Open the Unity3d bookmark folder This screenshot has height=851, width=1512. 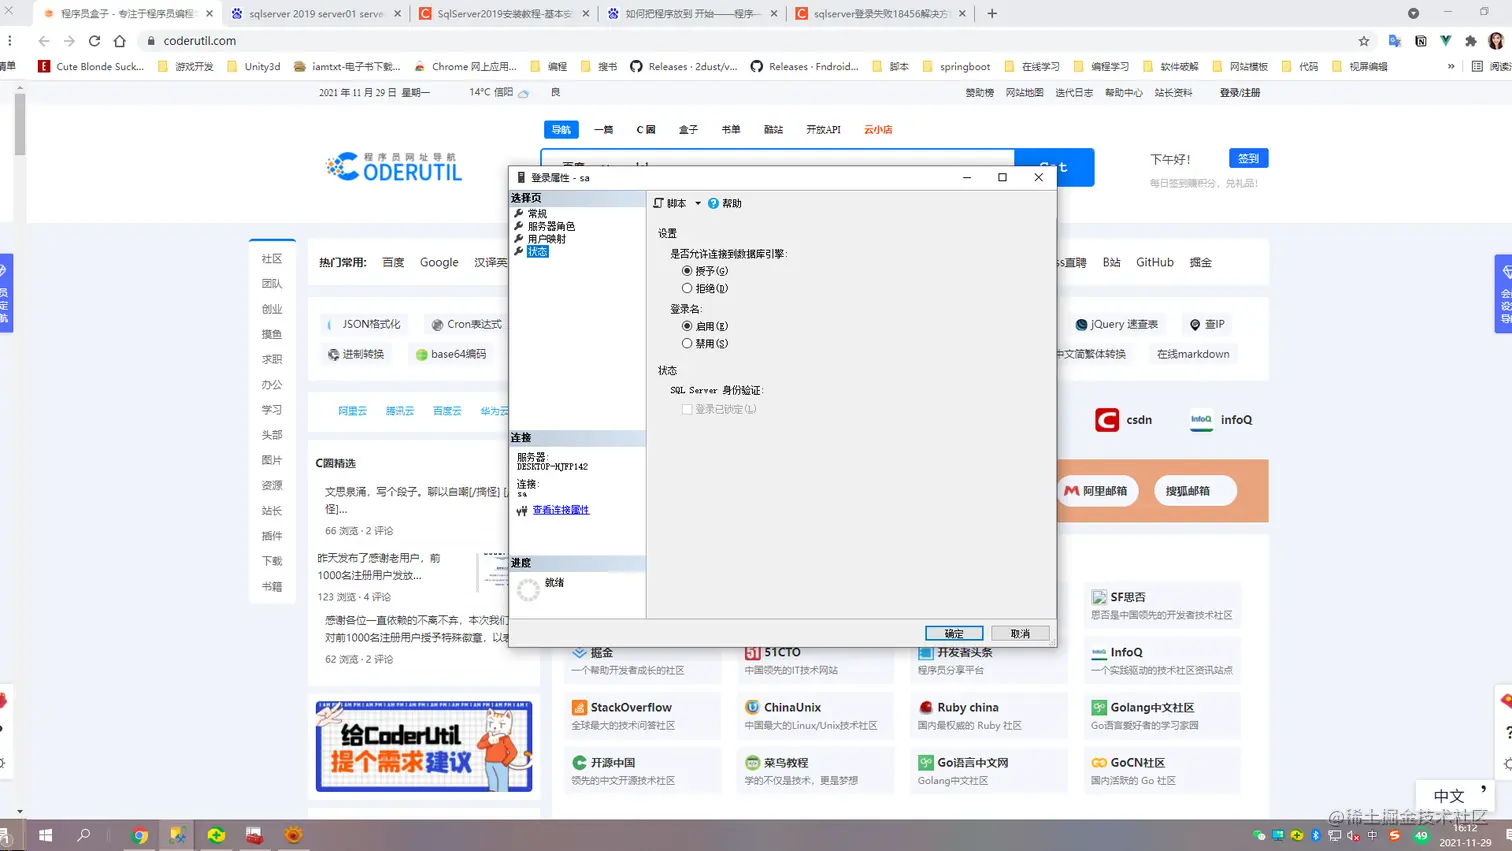click(254, 67)
